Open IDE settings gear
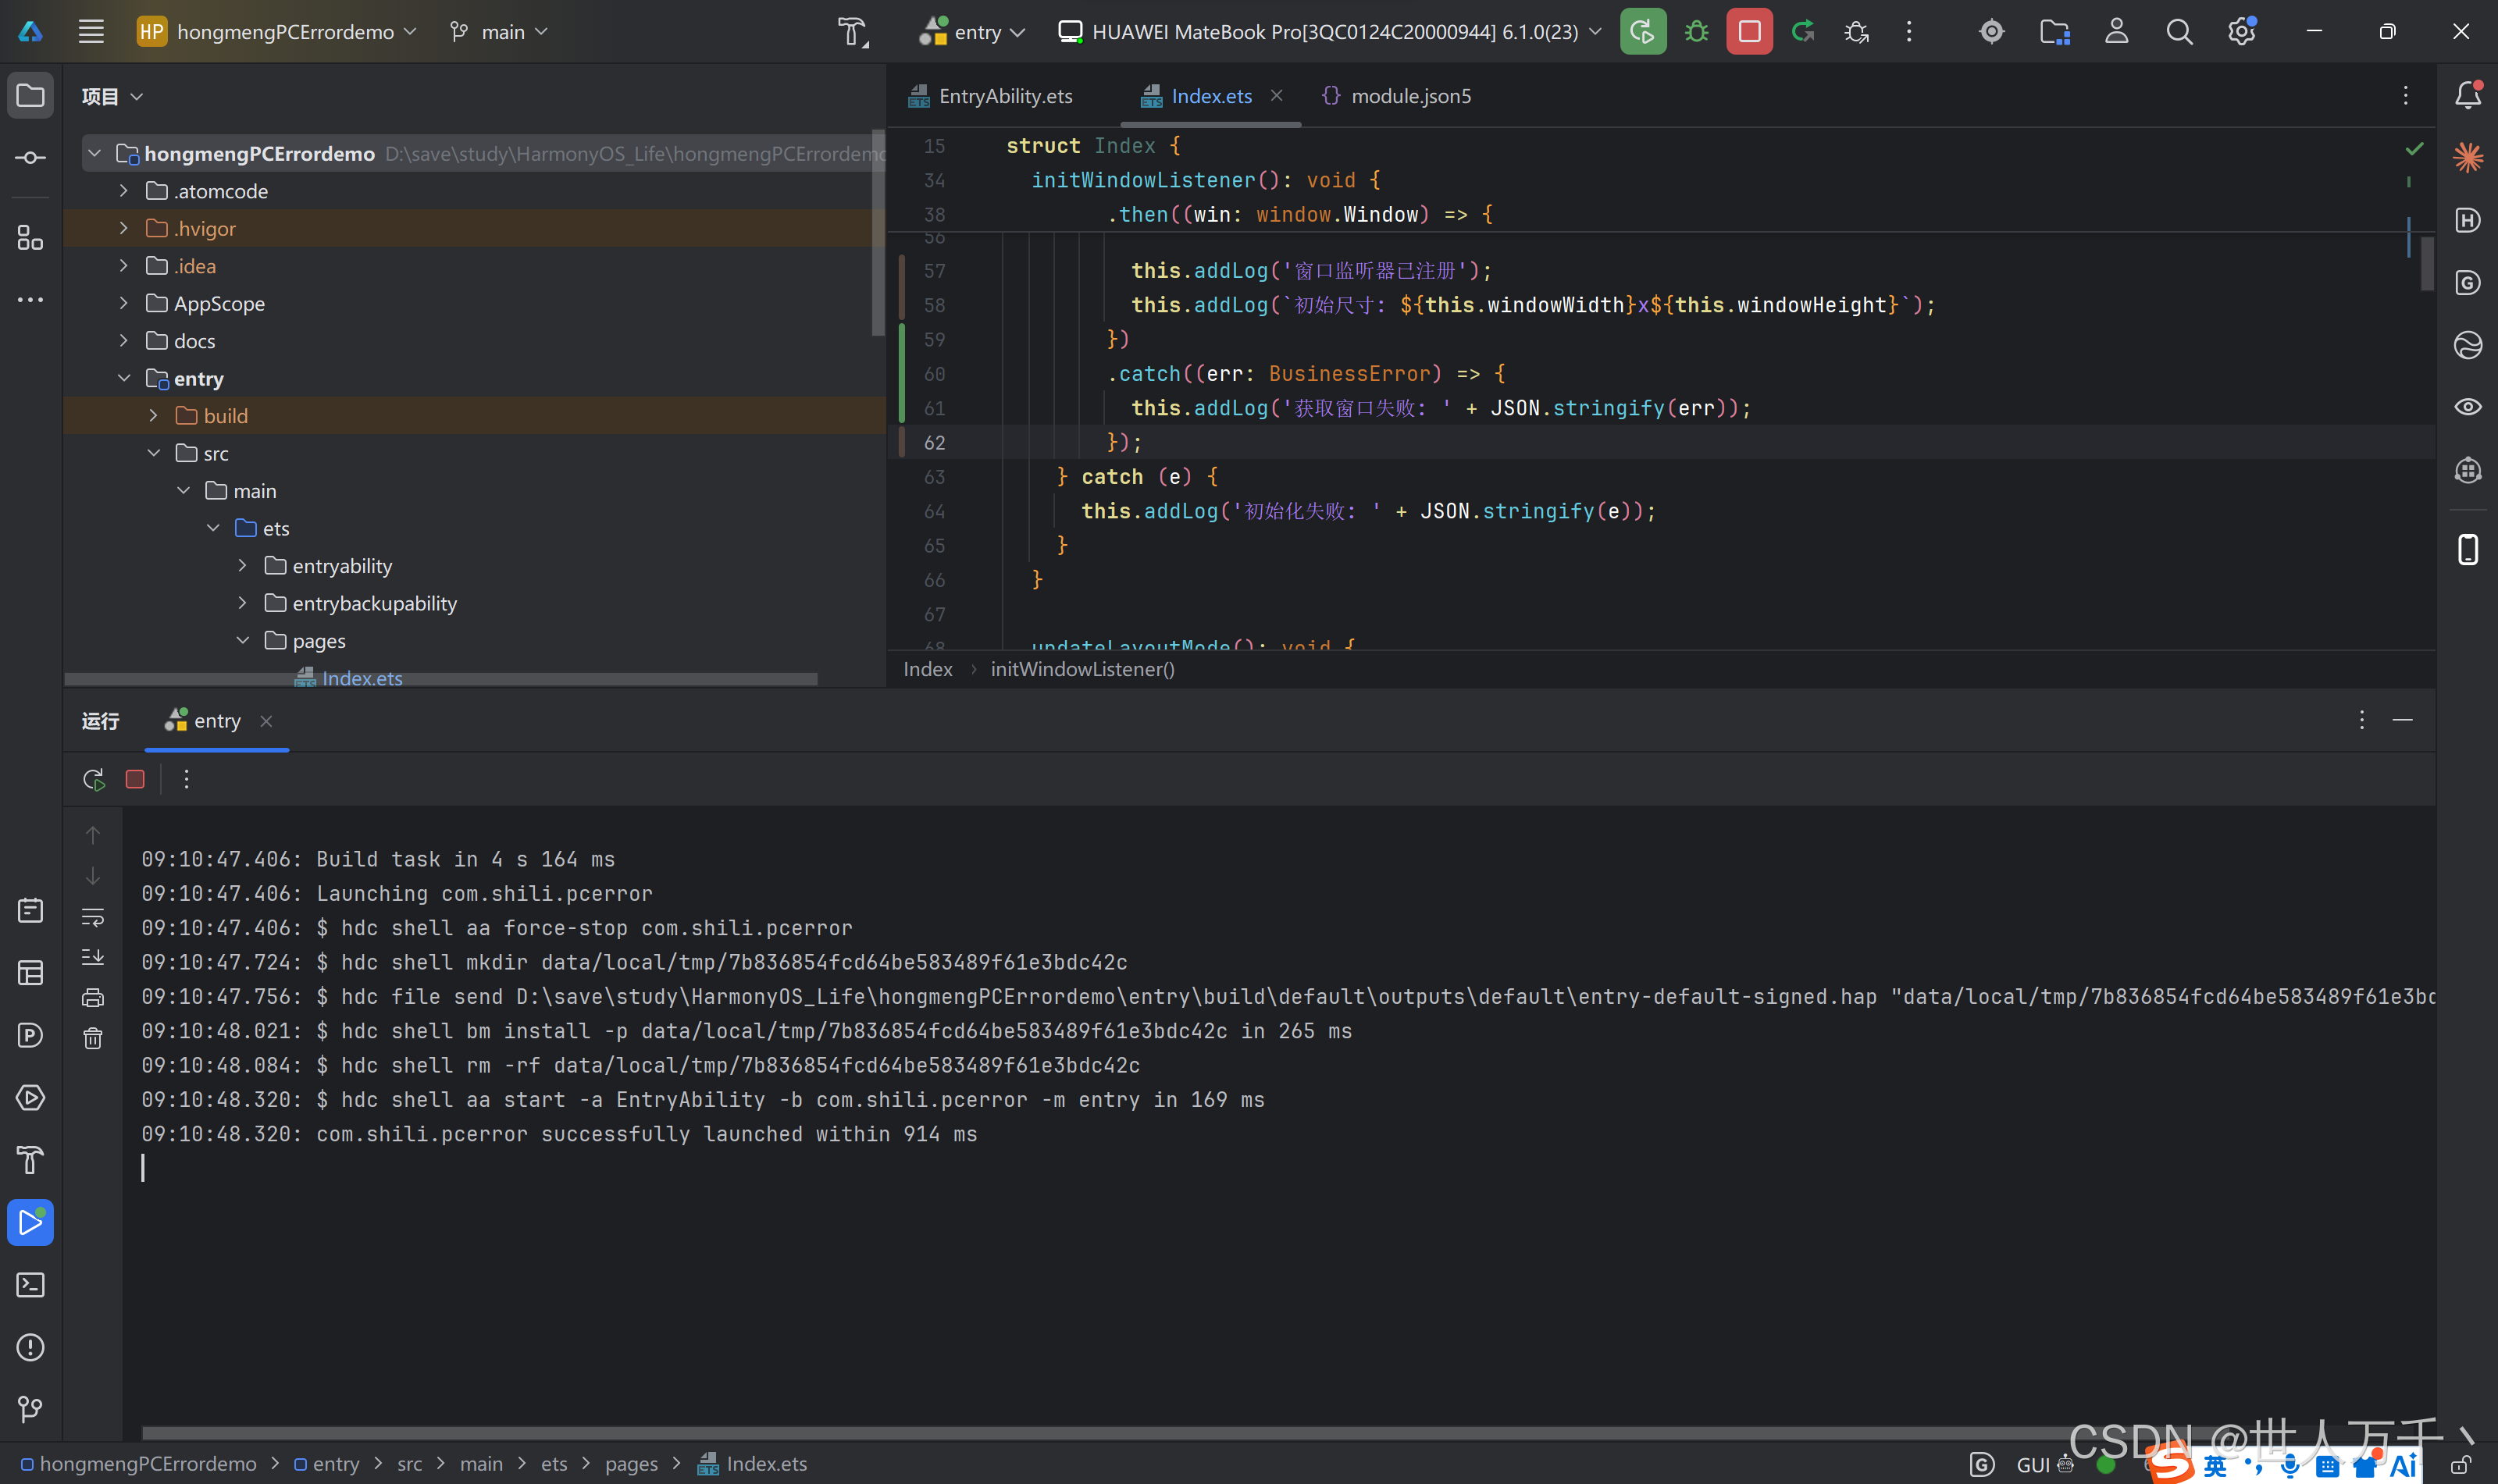This screenshot has height=1484, width=2498. pos(2242,31)
